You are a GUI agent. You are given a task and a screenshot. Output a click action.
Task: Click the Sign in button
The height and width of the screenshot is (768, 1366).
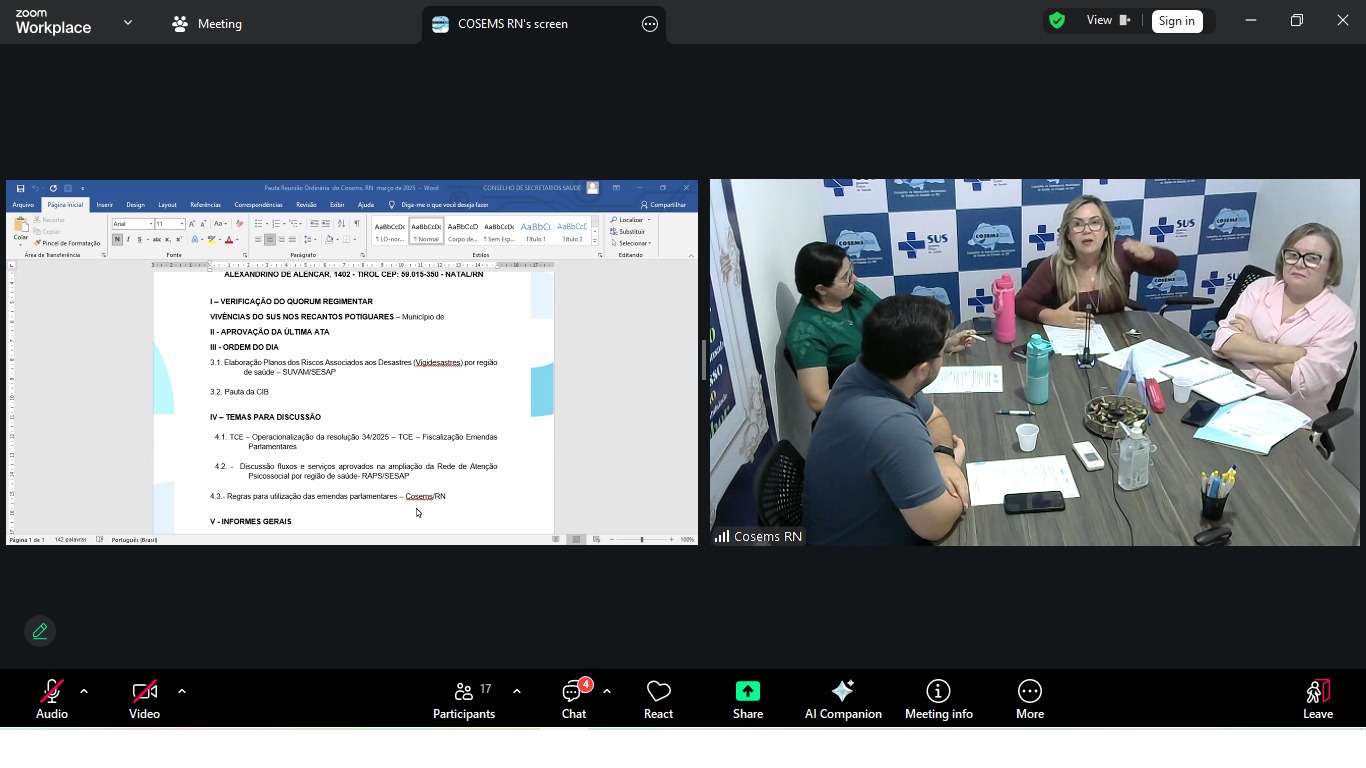coord(1176,21)
